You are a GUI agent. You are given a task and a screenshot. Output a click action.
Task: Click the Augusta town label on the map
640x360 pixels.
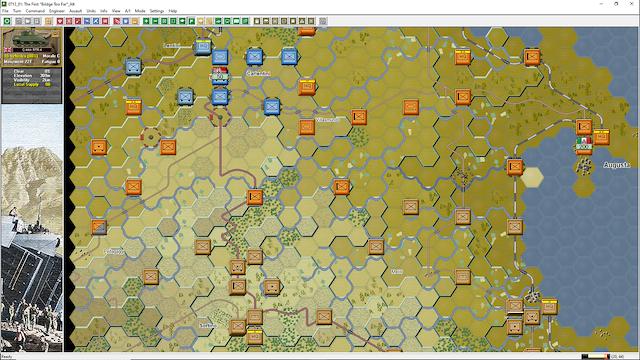tap(616, 165)
